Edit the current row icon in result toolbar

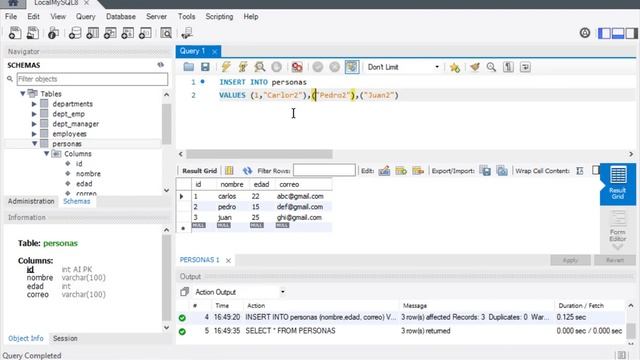pos(384,171)
